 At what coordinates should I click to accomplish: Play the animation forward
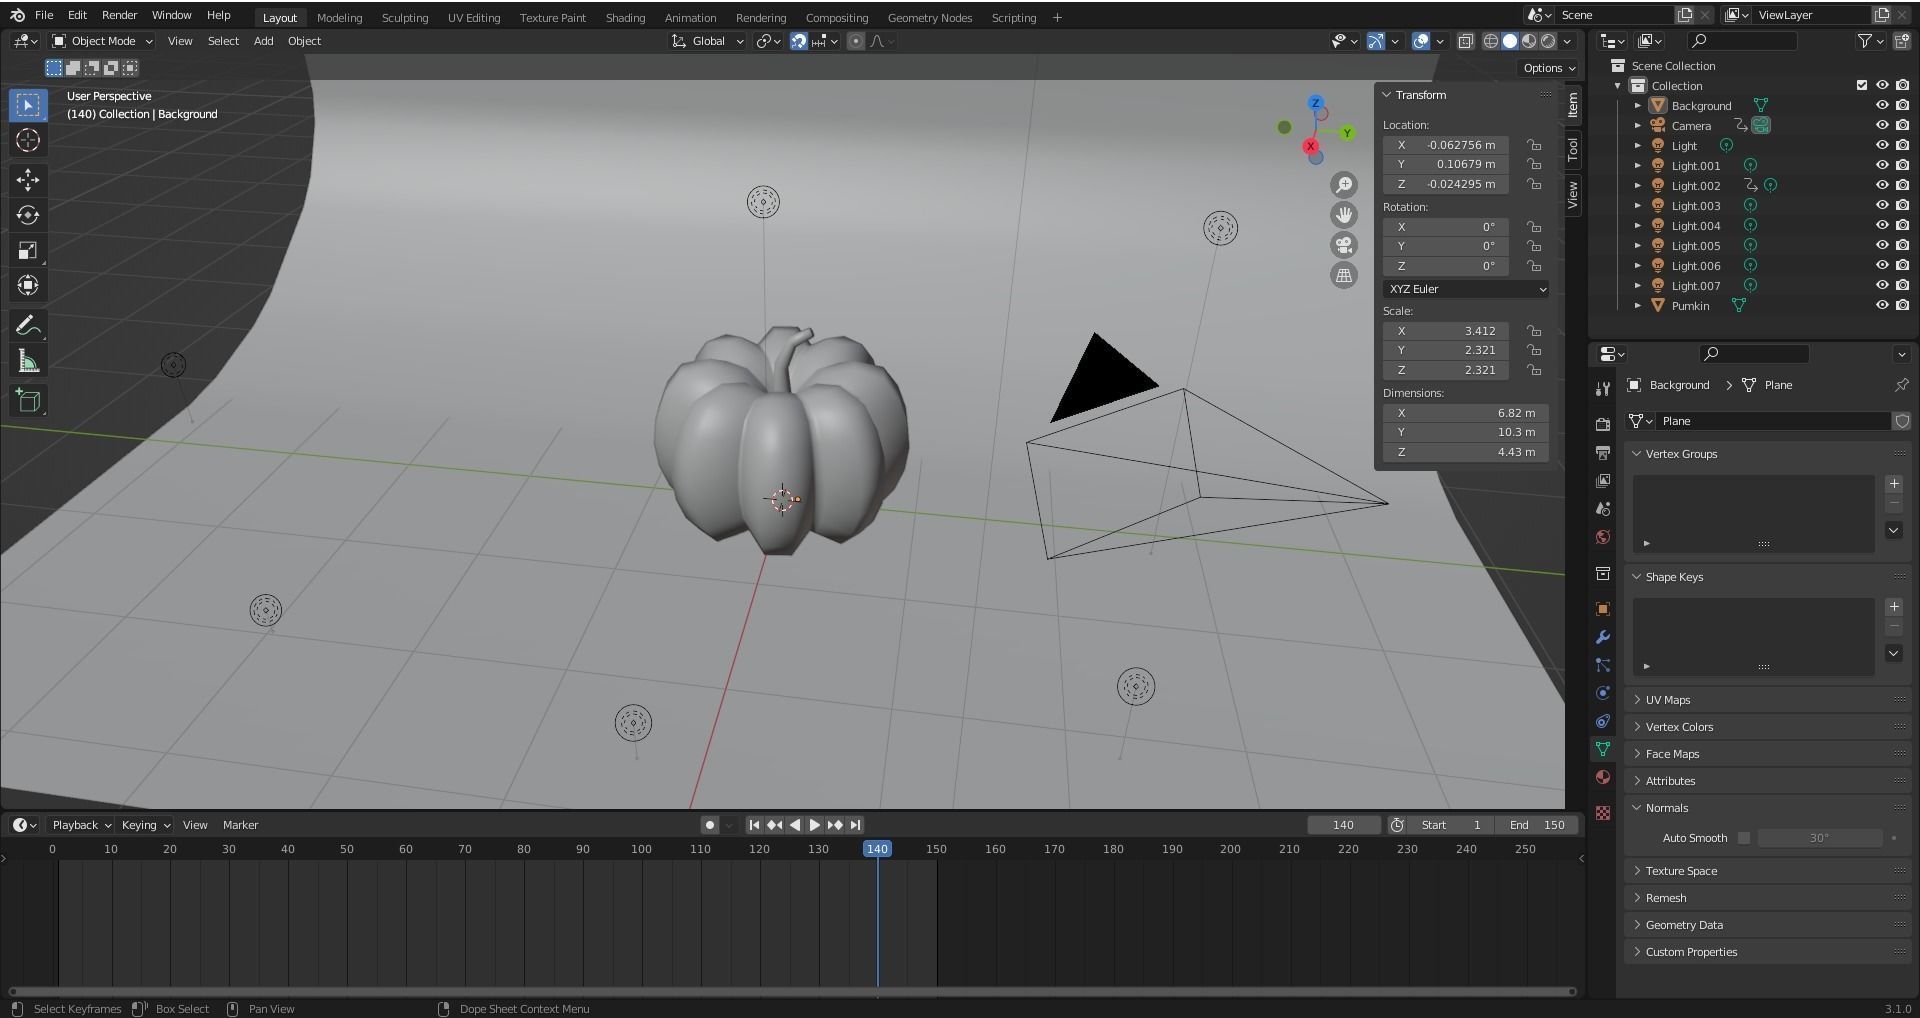click(814, 825)
